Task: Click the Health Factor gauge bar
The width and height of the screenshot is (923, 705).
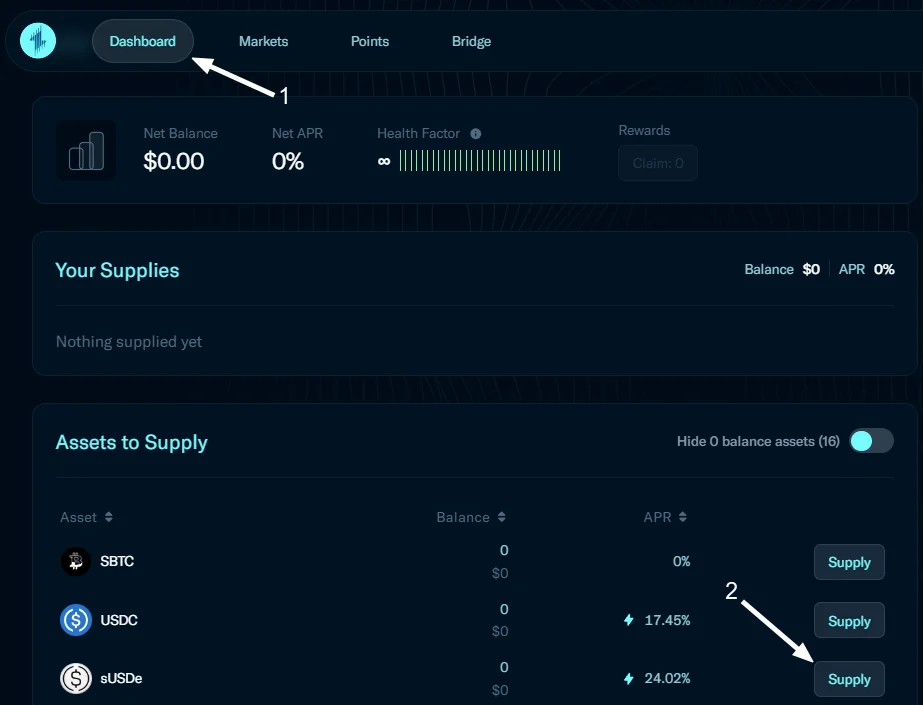Action: [x=480, y=161]
